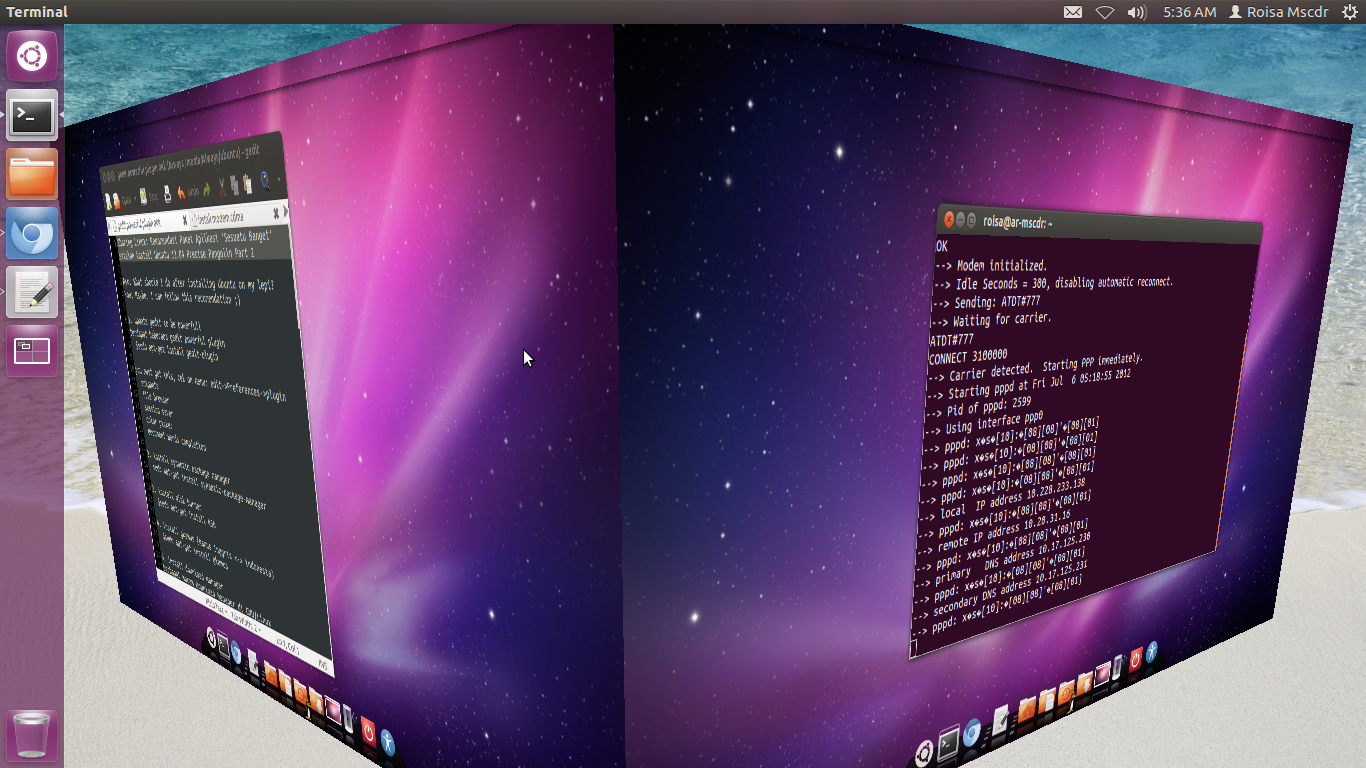Open the Roisa Mscdr user menu
Screen dimensions: 1366x768
[x=1278, y=12]
